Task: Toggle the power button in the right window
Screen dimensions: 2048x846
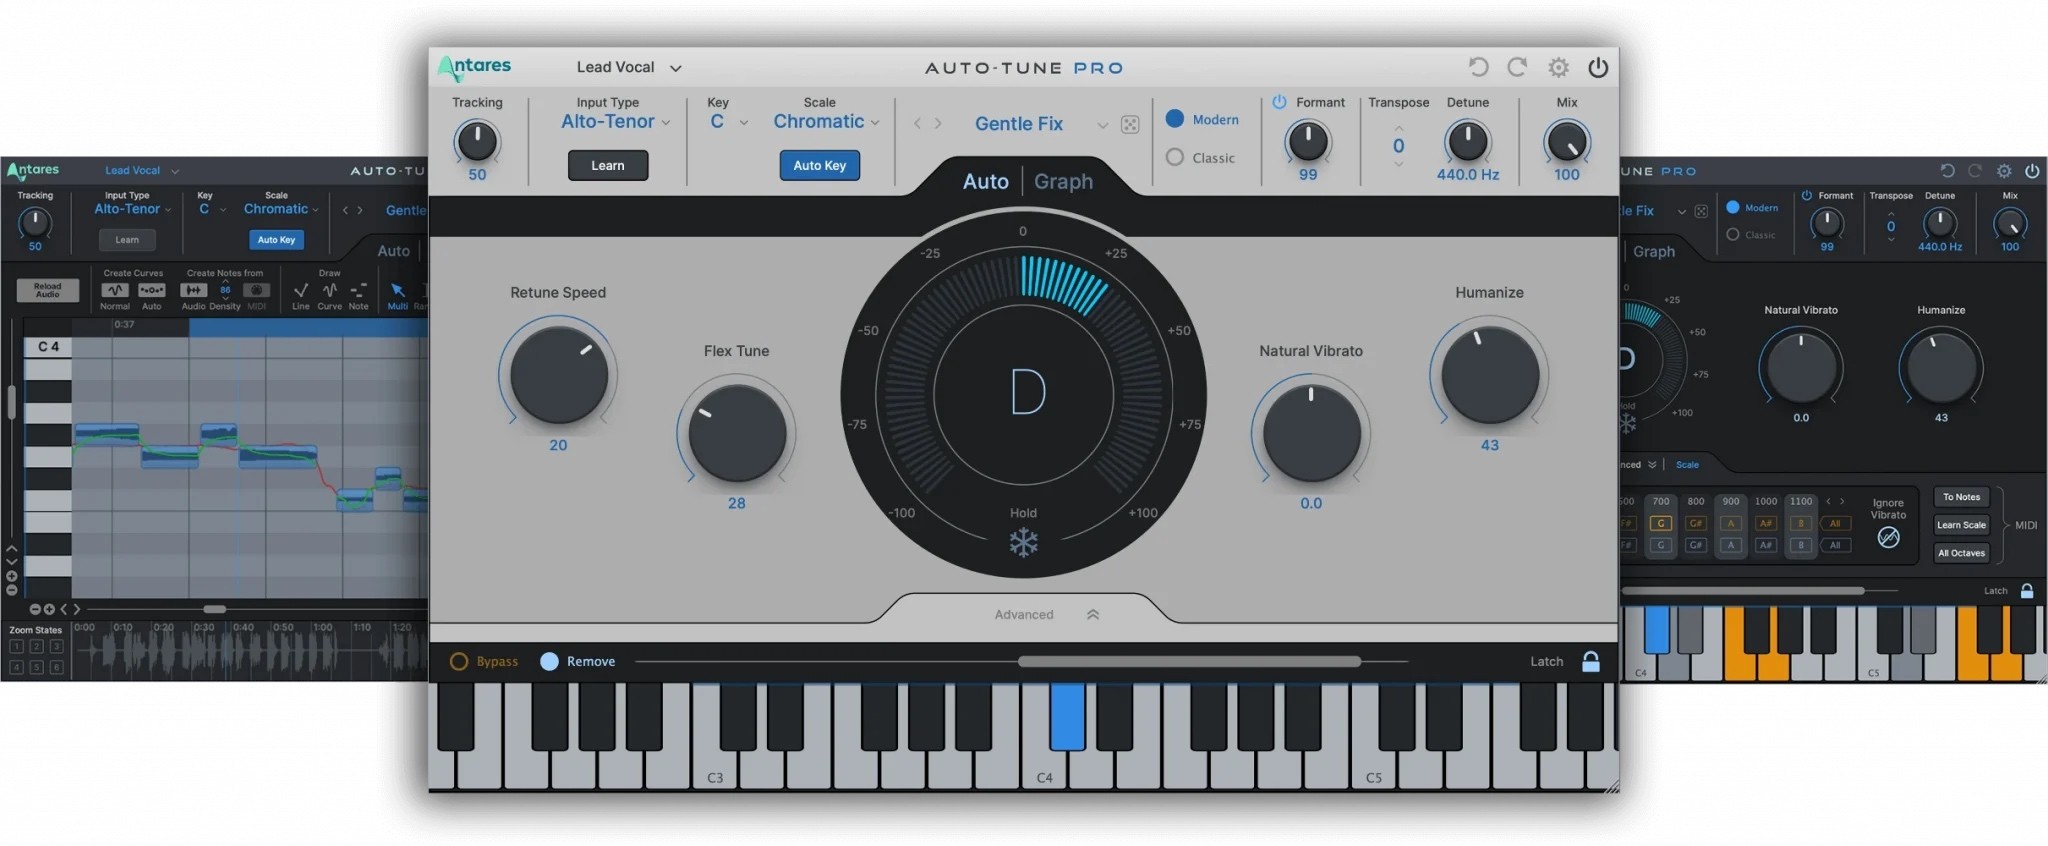Action: click(2032, 171)
